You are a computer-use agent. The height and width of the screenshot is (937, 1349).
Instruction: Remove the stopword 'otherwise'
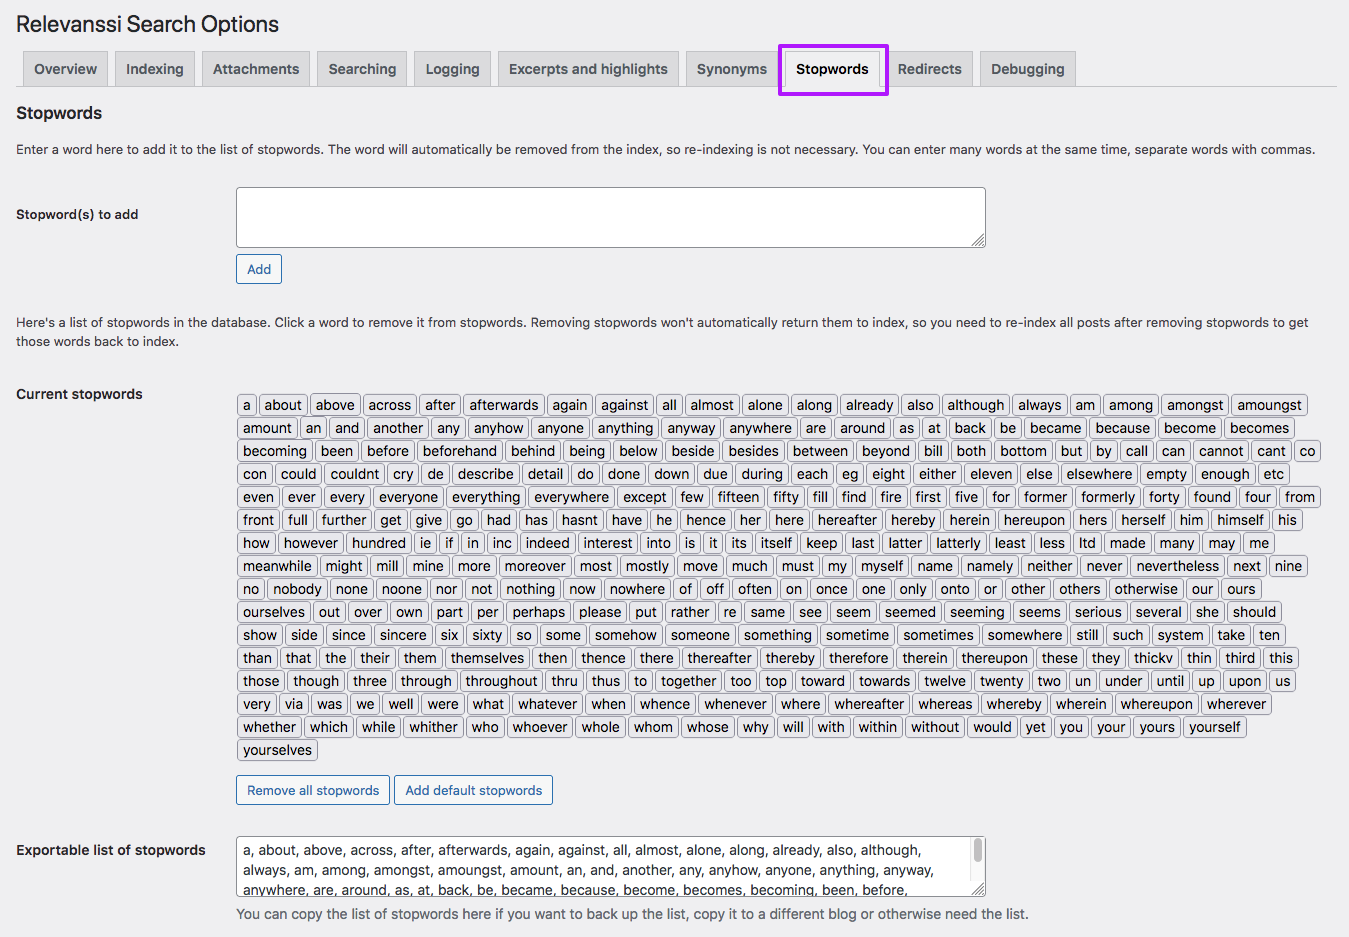[x=1146, y=589]
